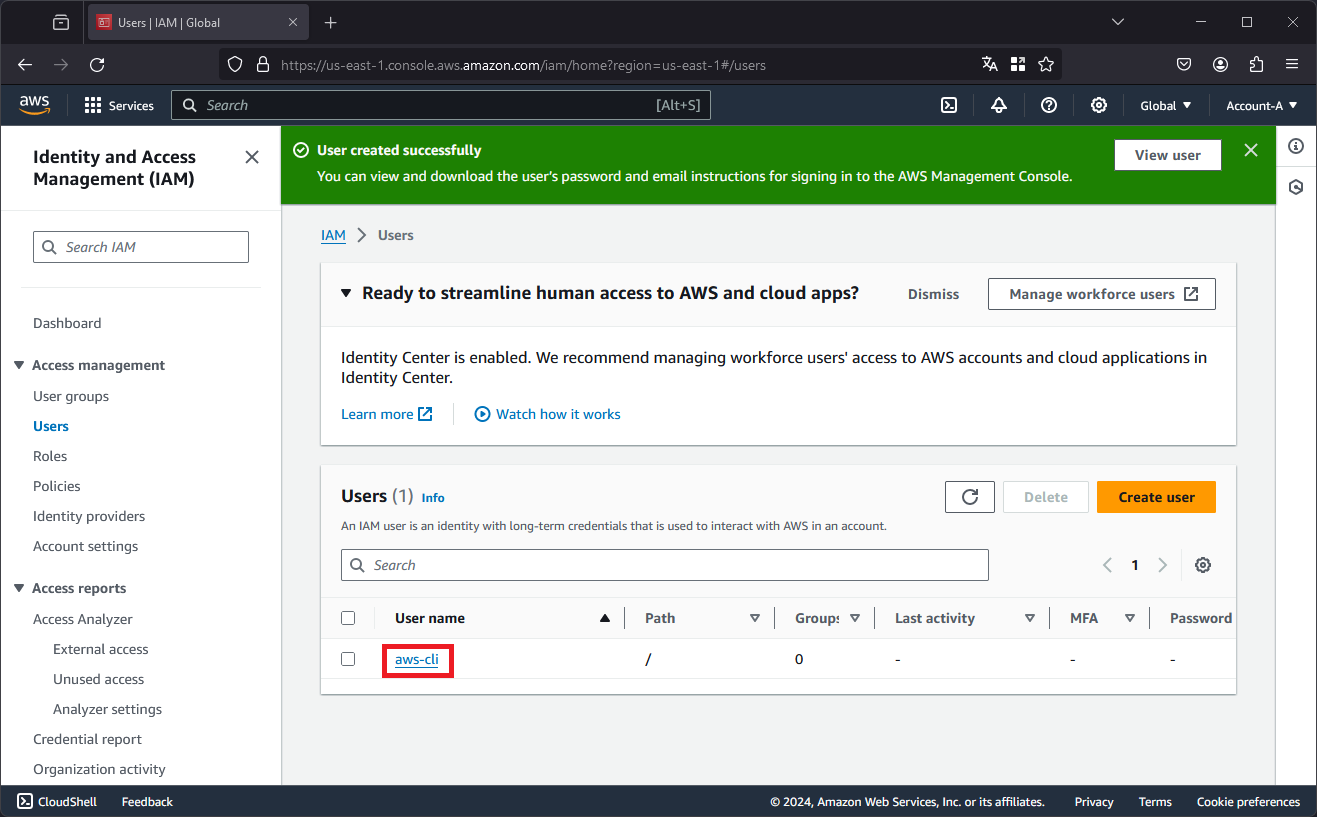Open Firefox extensions puzzle icon

pyautogui.click(x=1257, y=64)
